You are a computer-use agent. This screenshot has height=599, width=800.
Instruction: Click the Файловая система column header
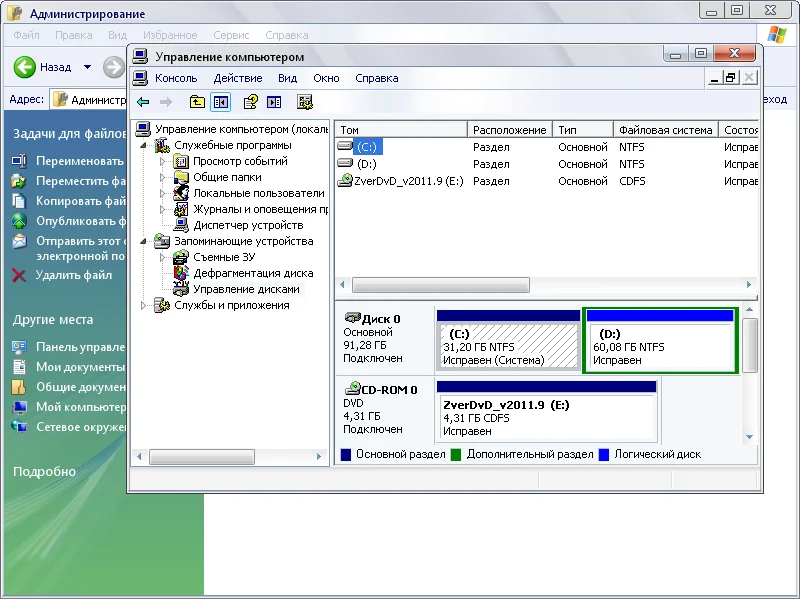click(x=665, y=130)
